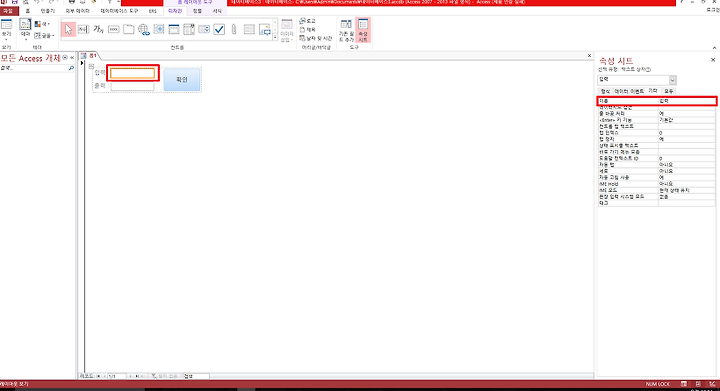Viewport: 720px width, 391px height.
Task: Choose the Hyperlink control tool
Action: point(144,29)
